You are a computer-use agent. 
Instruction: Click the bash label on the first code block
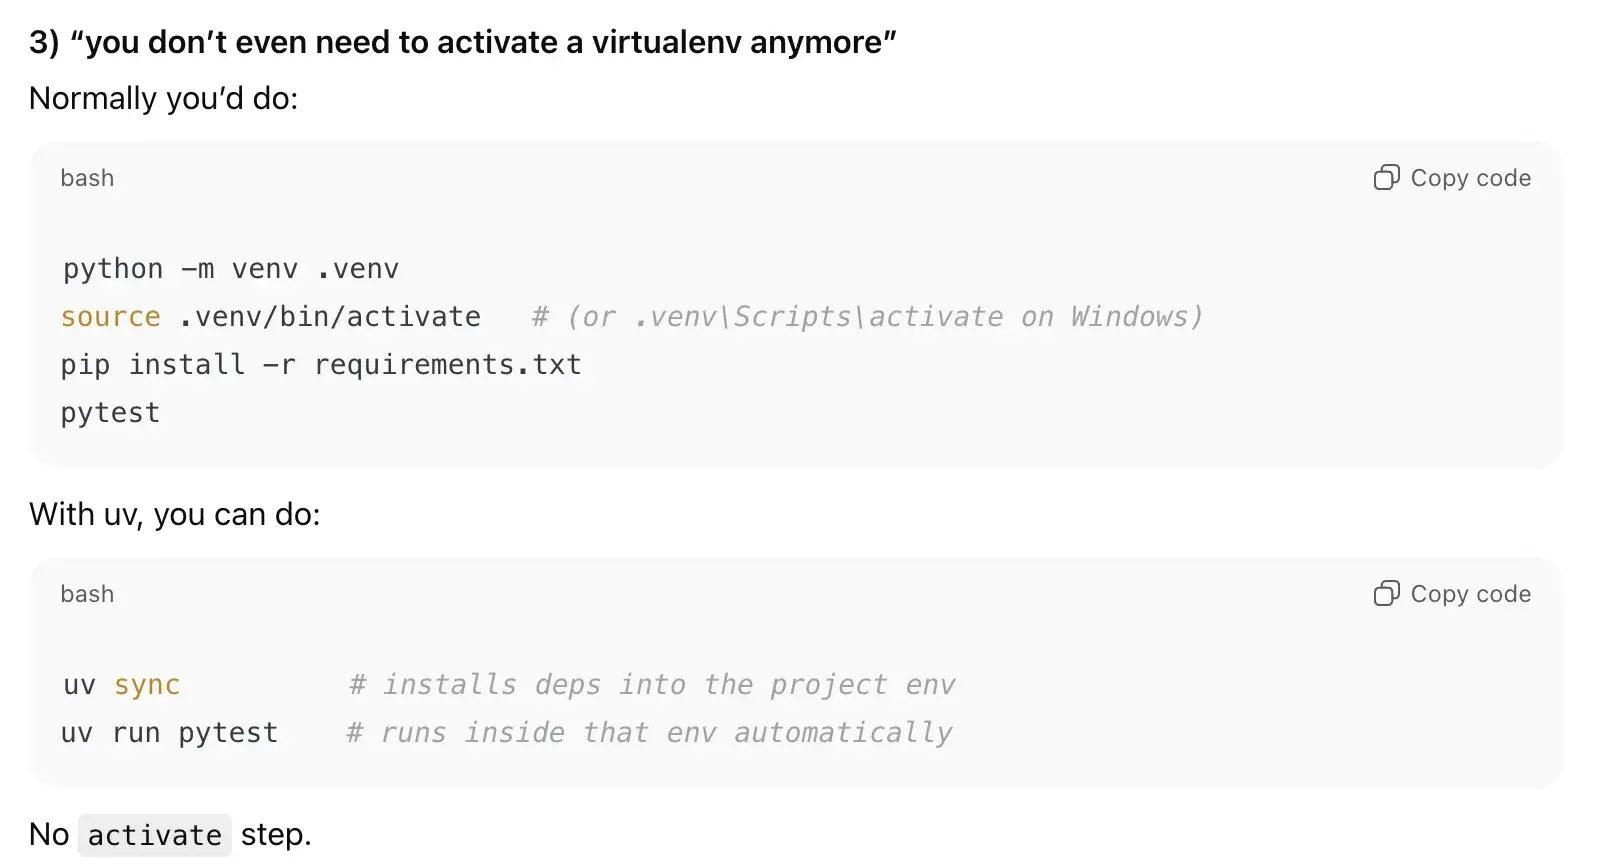(x=86, y=177)
